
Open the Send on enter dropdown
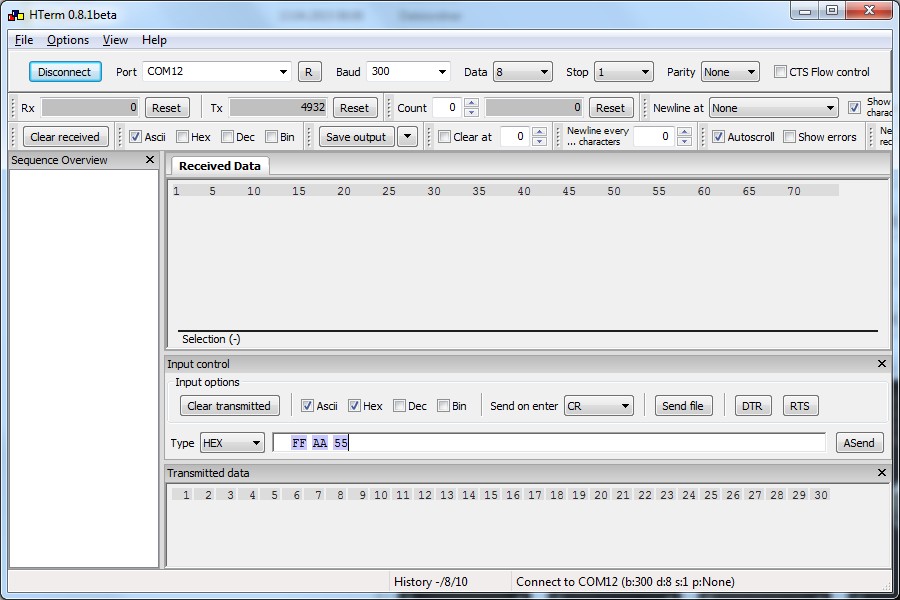point(599,406)
